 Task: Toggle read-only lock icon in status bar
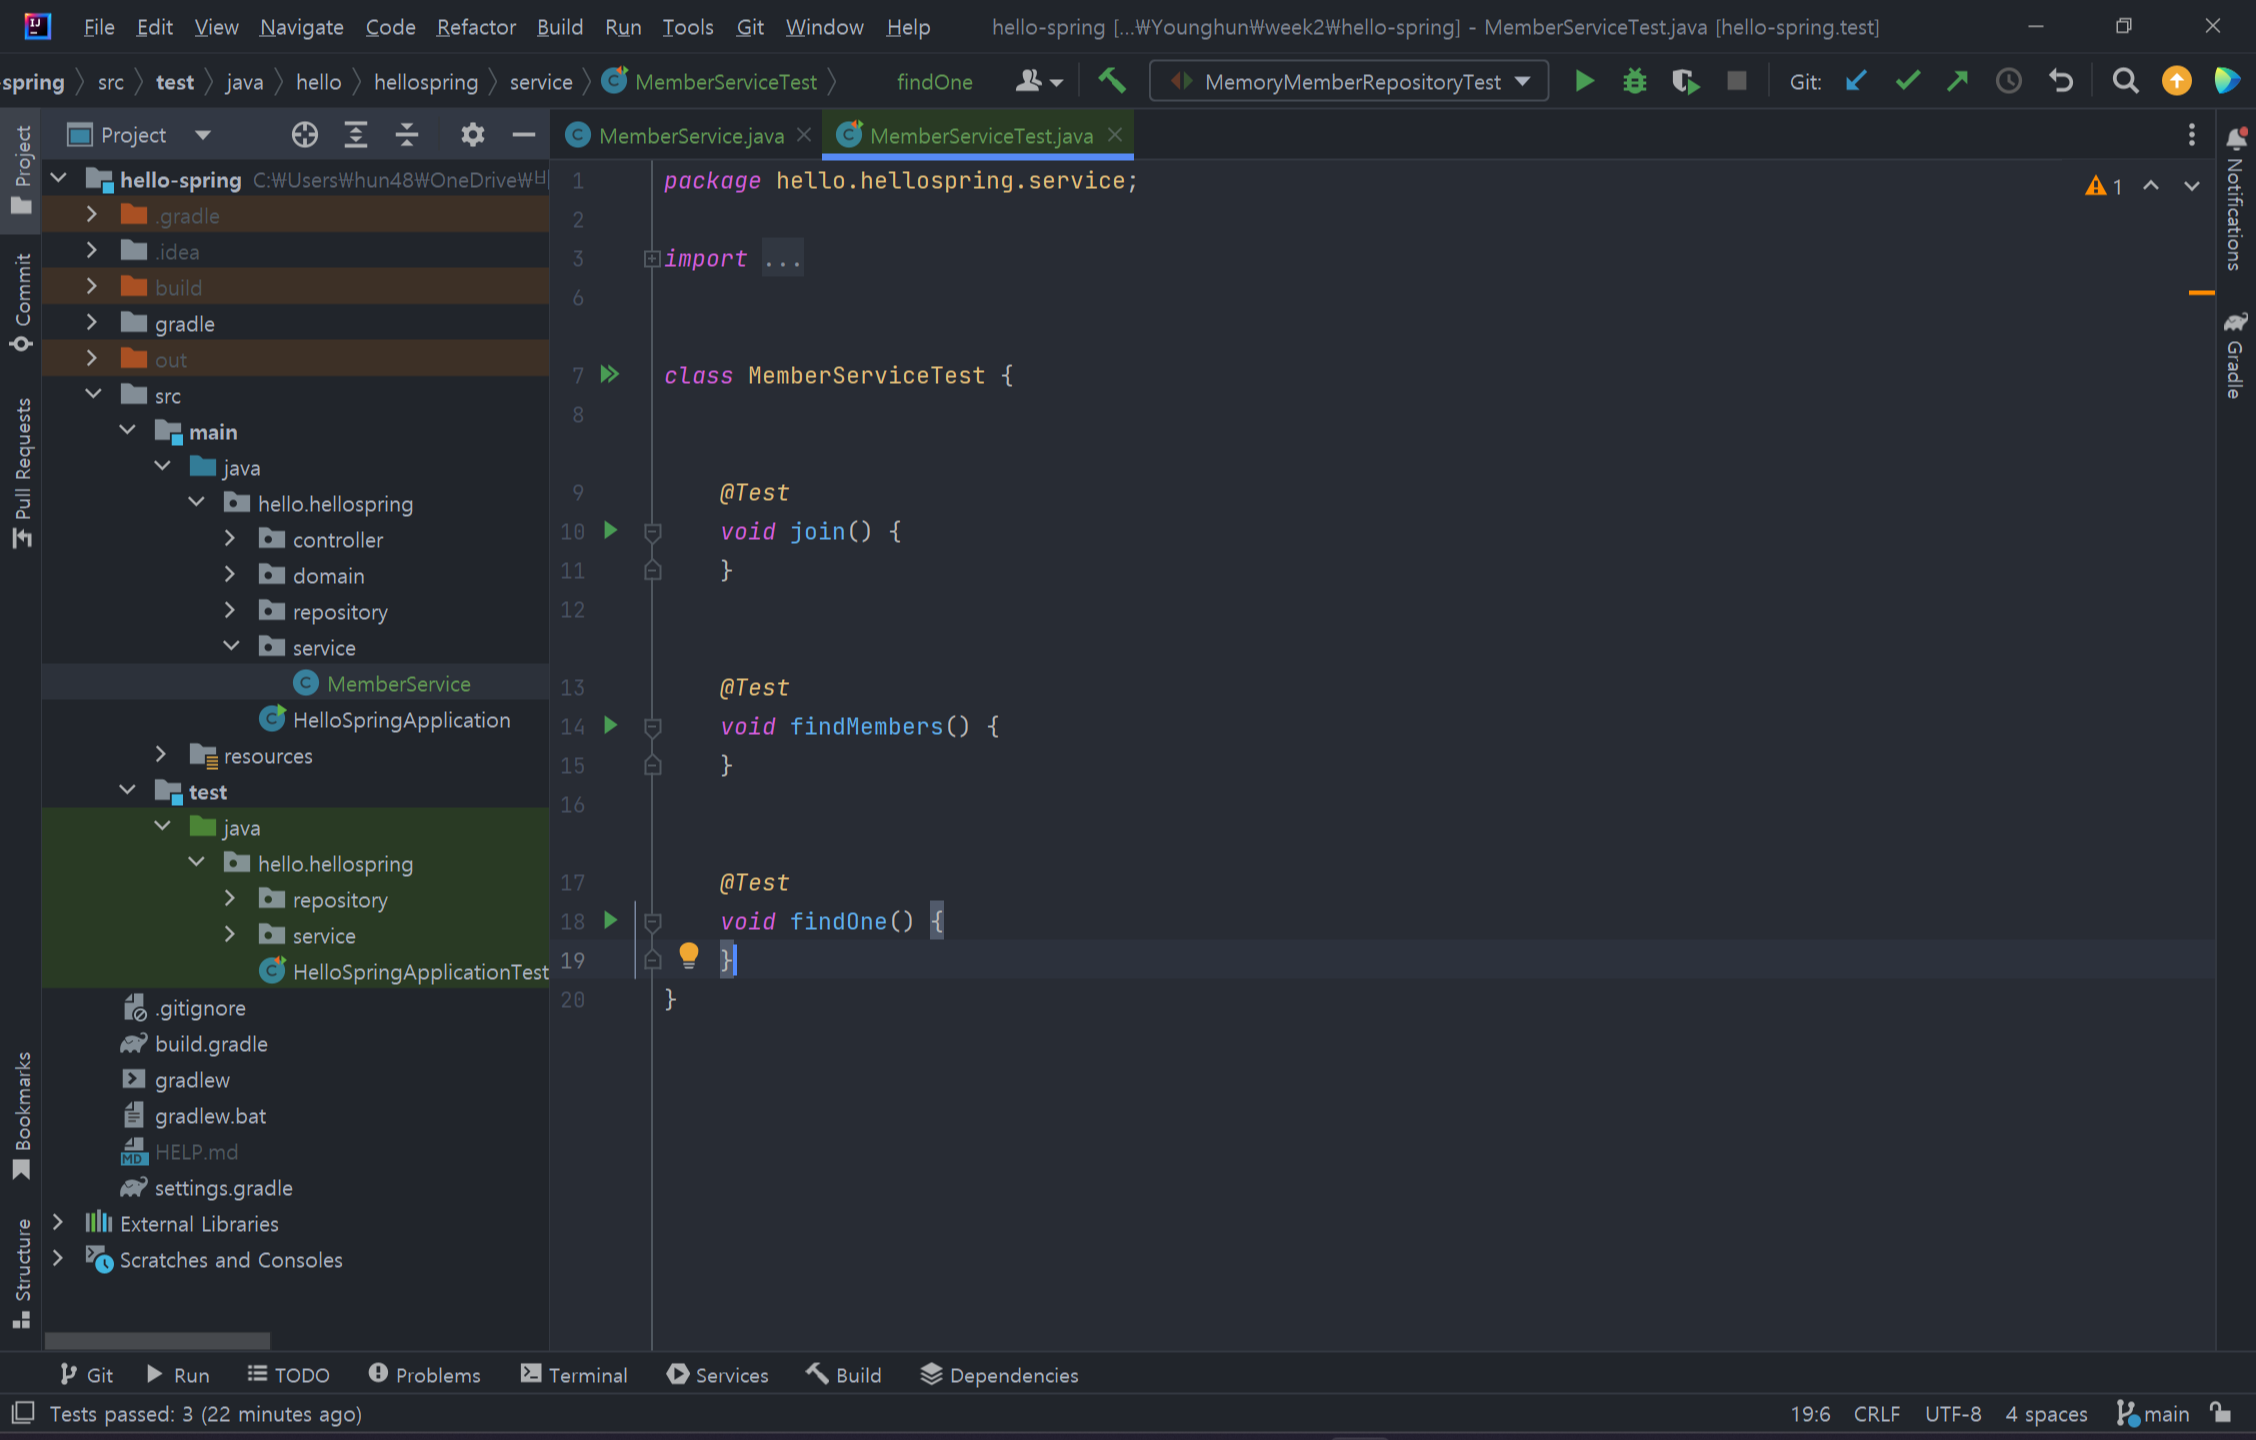pyautogui.click(x=2220, y=1413)
